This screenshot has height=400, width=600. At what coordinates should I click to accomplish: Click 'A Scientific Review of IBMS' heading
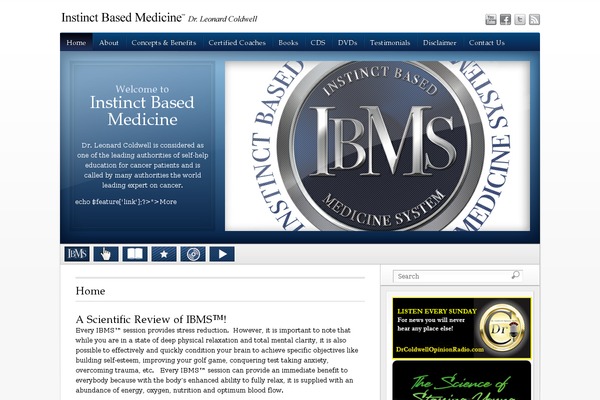pos(151,319)
